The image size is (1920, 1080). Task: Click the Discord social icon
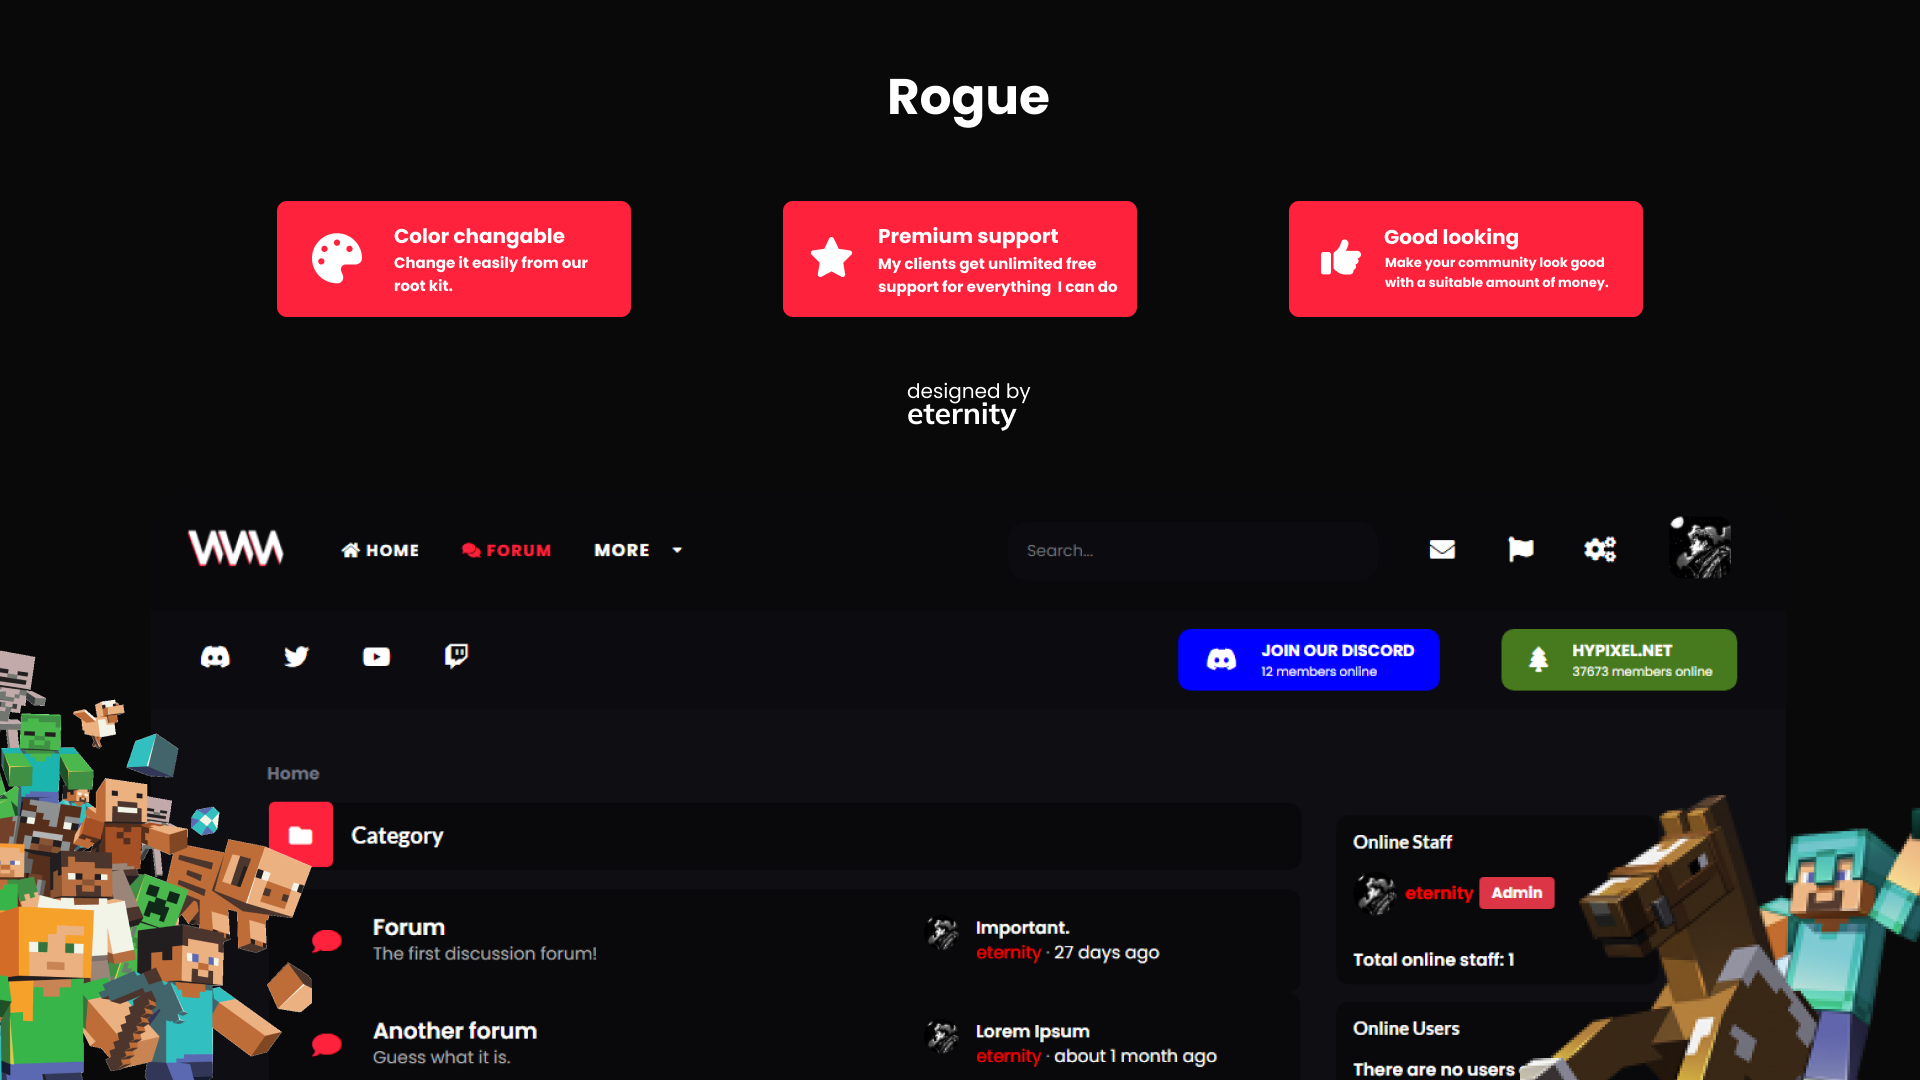pos(215,657)
